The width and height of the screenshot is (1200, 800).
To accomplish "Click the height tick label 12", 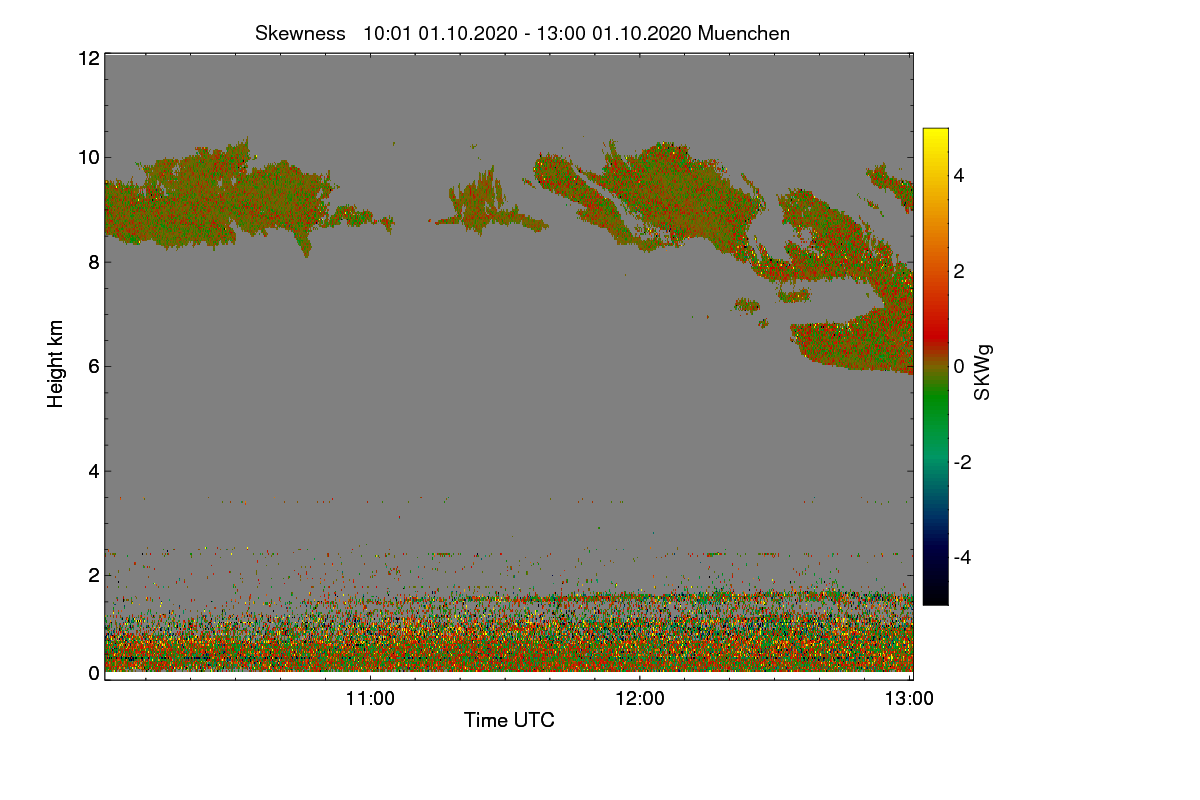I will click(x=87, y=58).
